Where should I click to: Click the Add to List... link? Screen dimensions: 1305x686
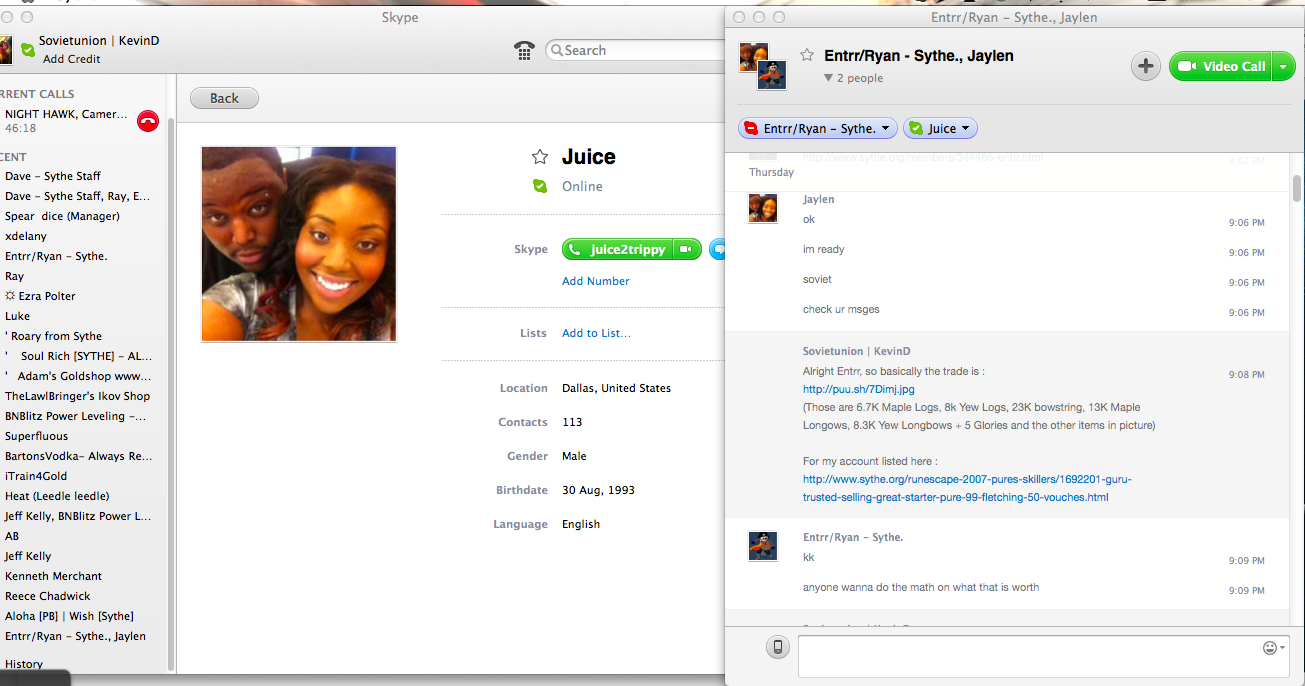(596, 333)
